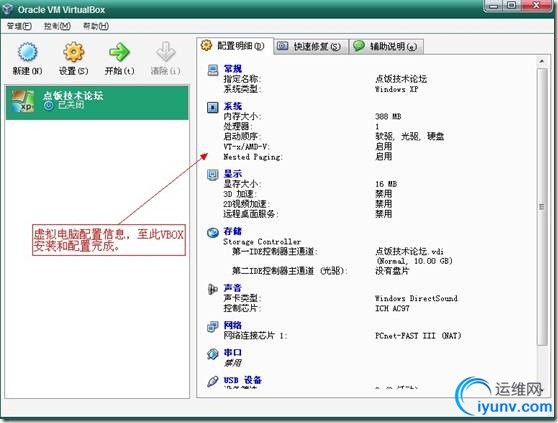Open the 控制(M) menu
This screenshot has width=558, height=423.
(x=57, y=26)
